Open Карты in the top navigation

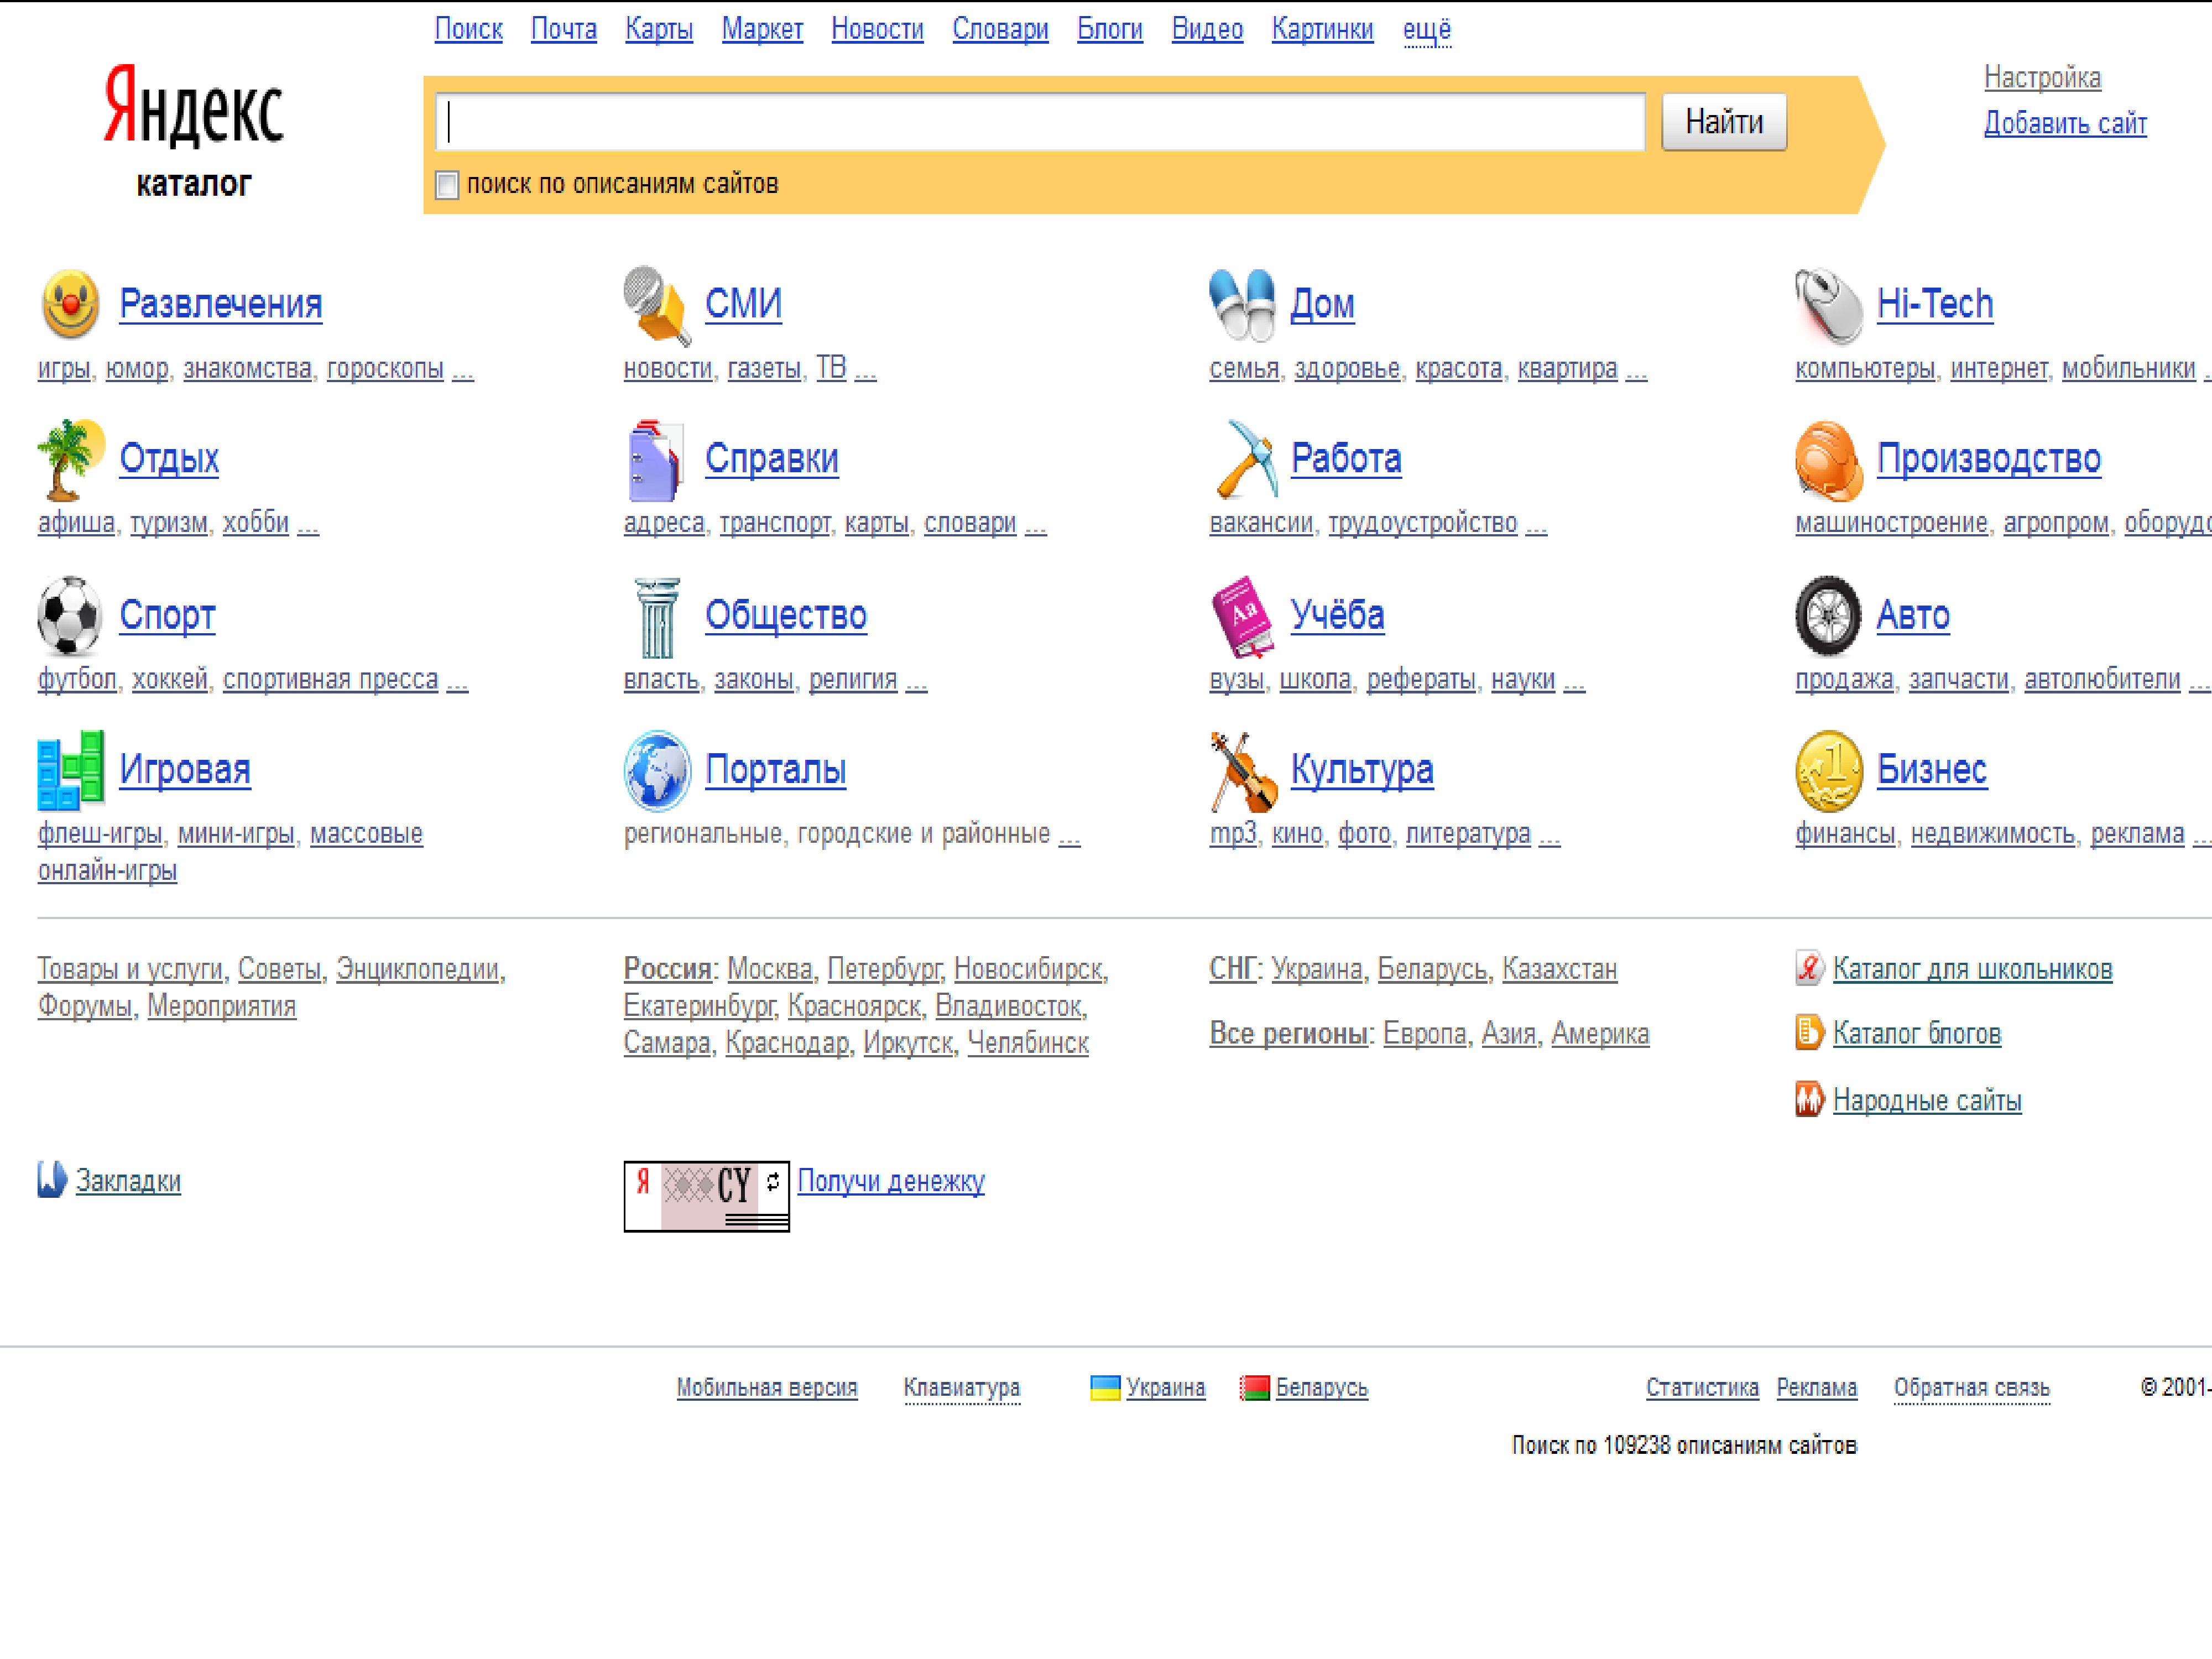click(658, 30)
